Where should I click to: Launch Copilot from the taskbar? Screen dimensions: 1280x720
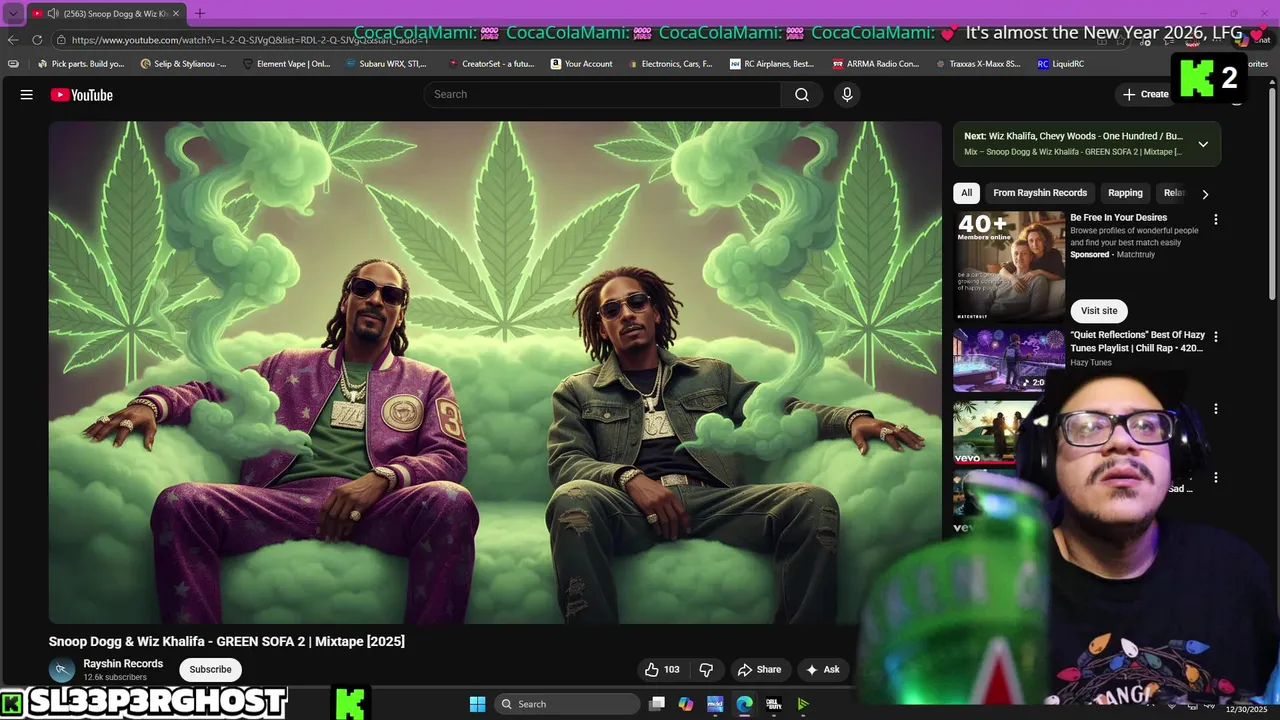click(x=686, y=704)
